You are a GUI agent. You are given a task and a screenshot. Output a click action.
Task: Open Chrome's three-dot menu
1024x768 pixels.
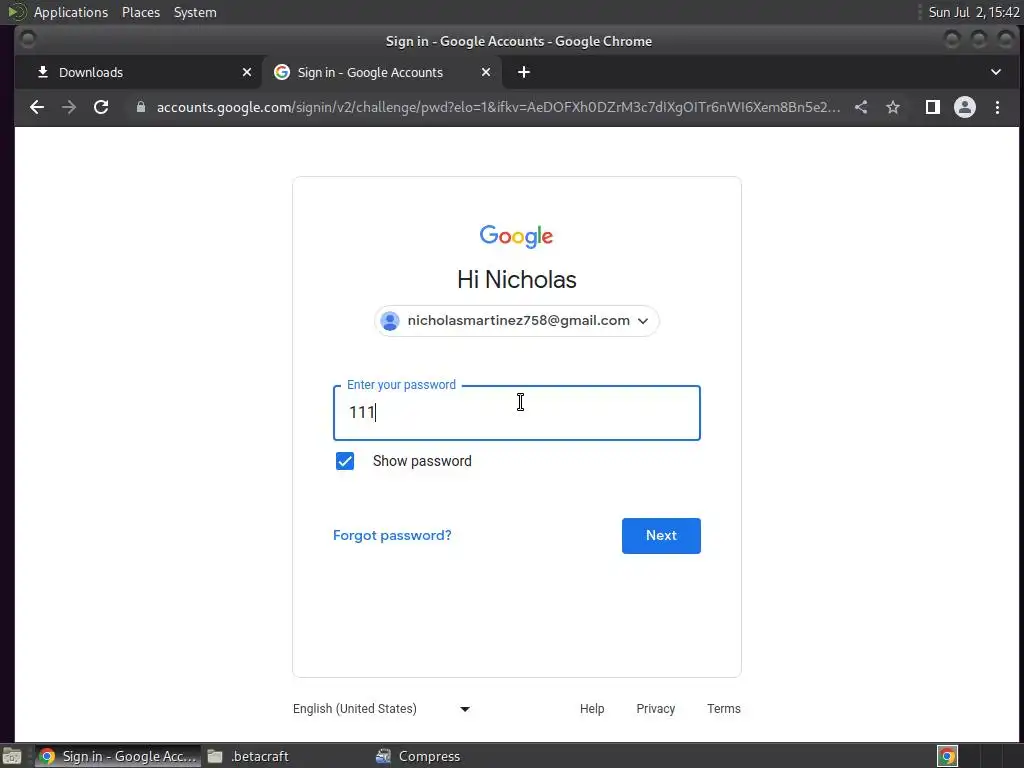[x=997, y=107]
